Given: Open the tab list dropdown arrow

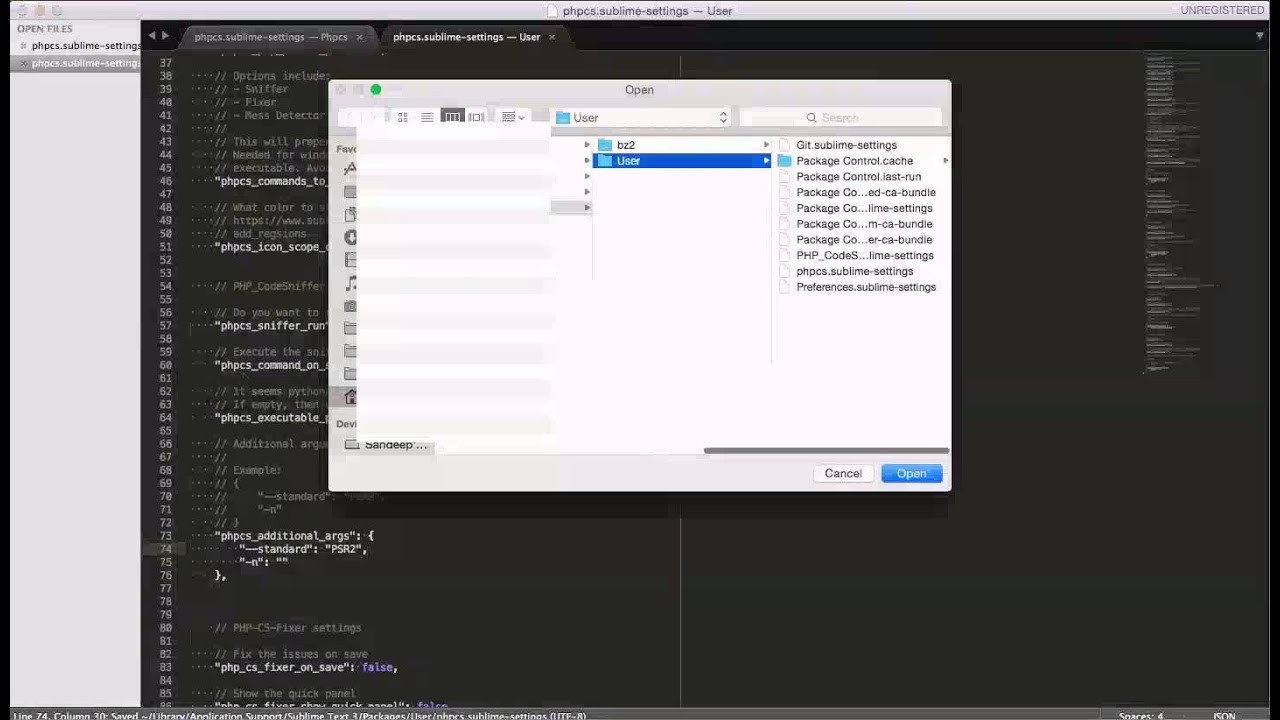Looking at the screenshot, I should pos(1260,36).
